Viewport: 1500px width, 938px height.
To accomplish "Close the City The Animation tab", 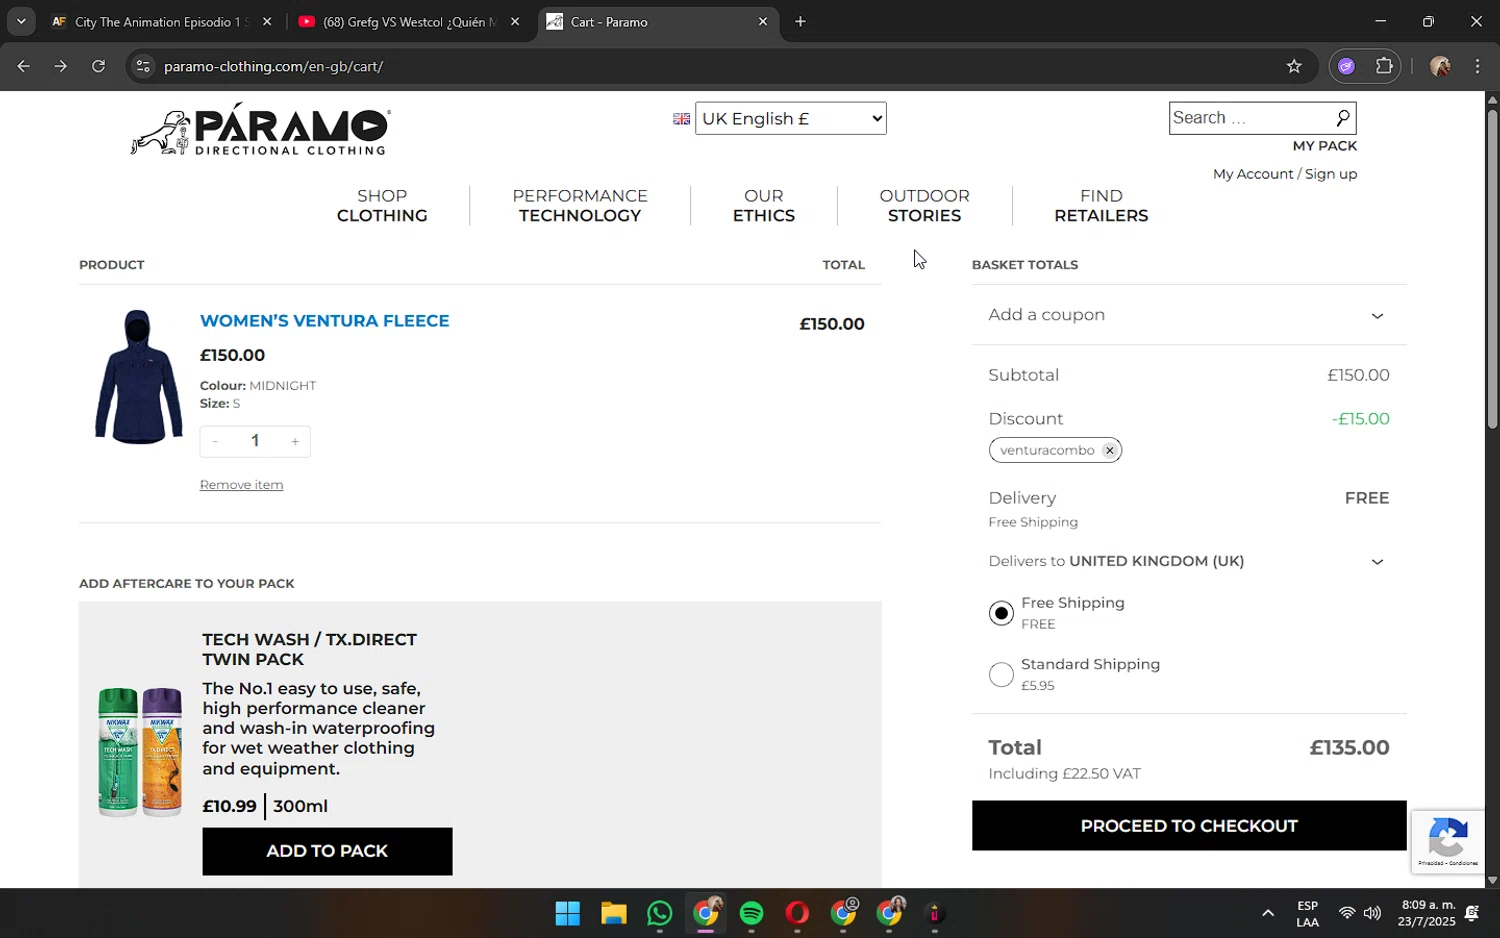I will coord(266,21).
